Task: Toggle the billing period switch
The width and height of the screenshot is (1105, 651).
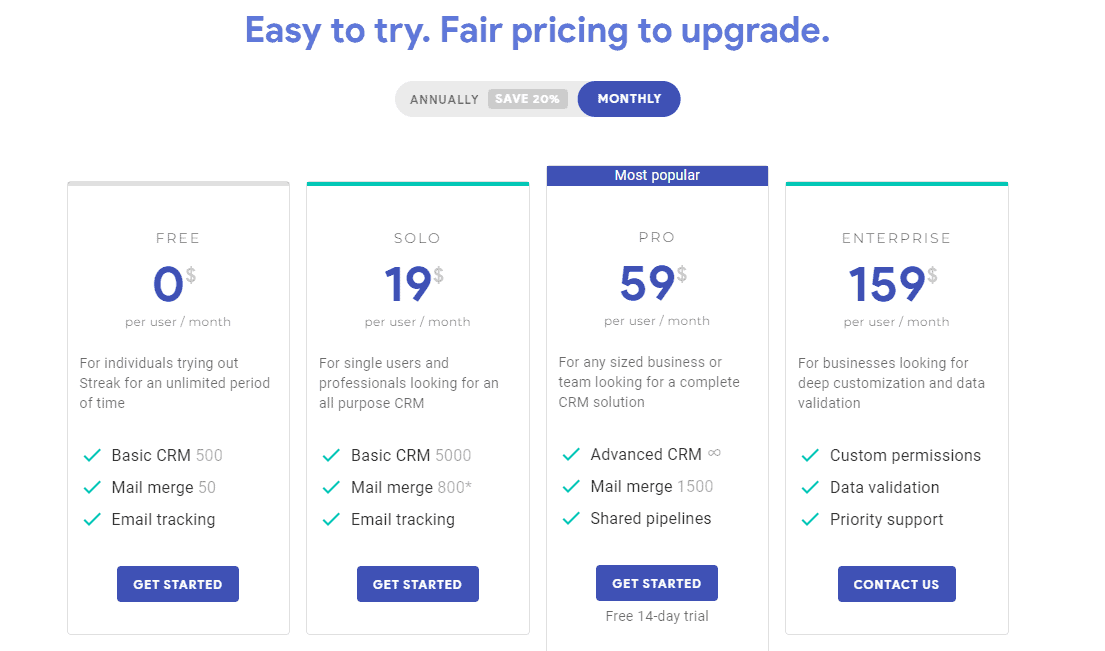Action: pyautogui.click(x=538, y=99)
